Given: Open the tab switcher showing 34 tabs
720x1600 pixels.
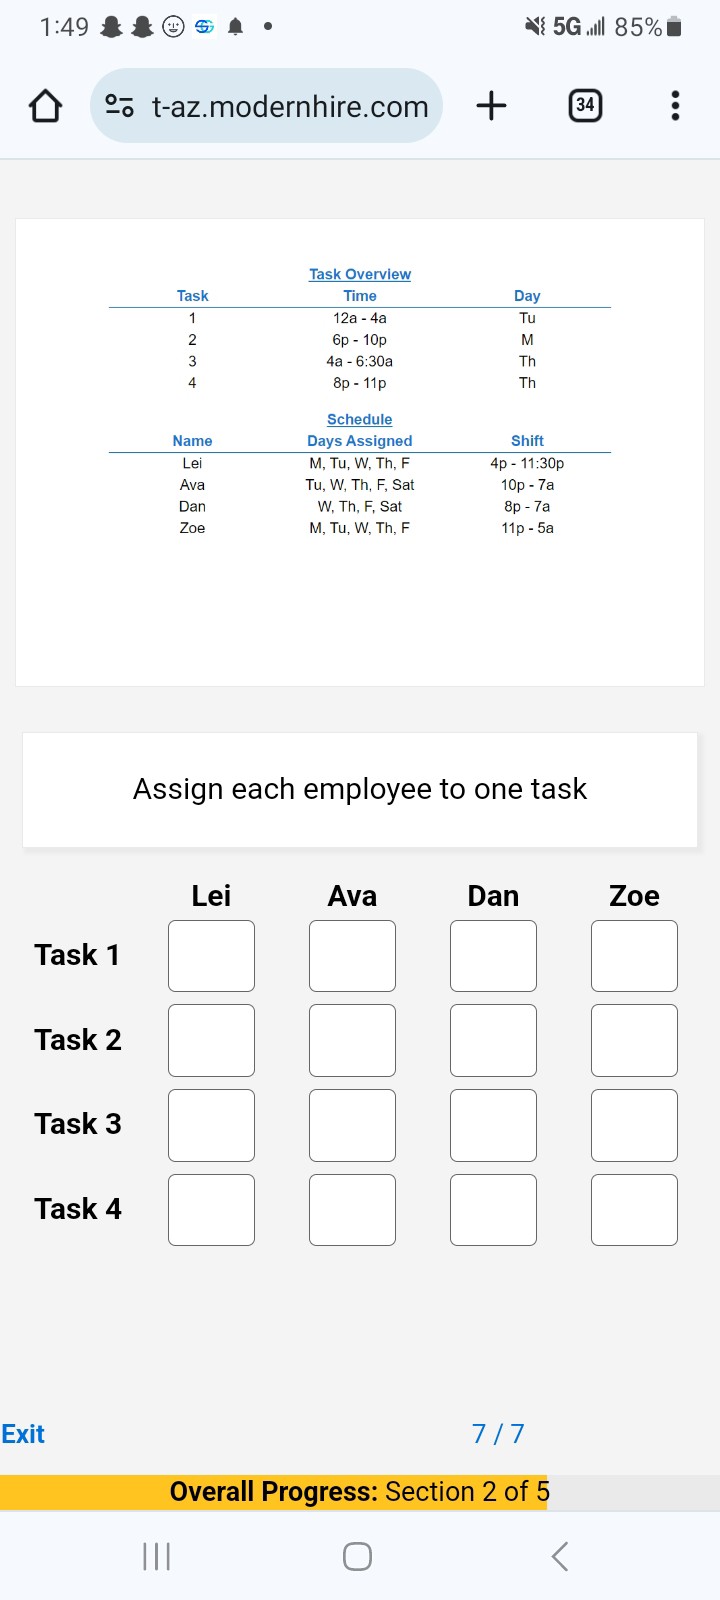Looking at the screenshot, I should 586,105.
